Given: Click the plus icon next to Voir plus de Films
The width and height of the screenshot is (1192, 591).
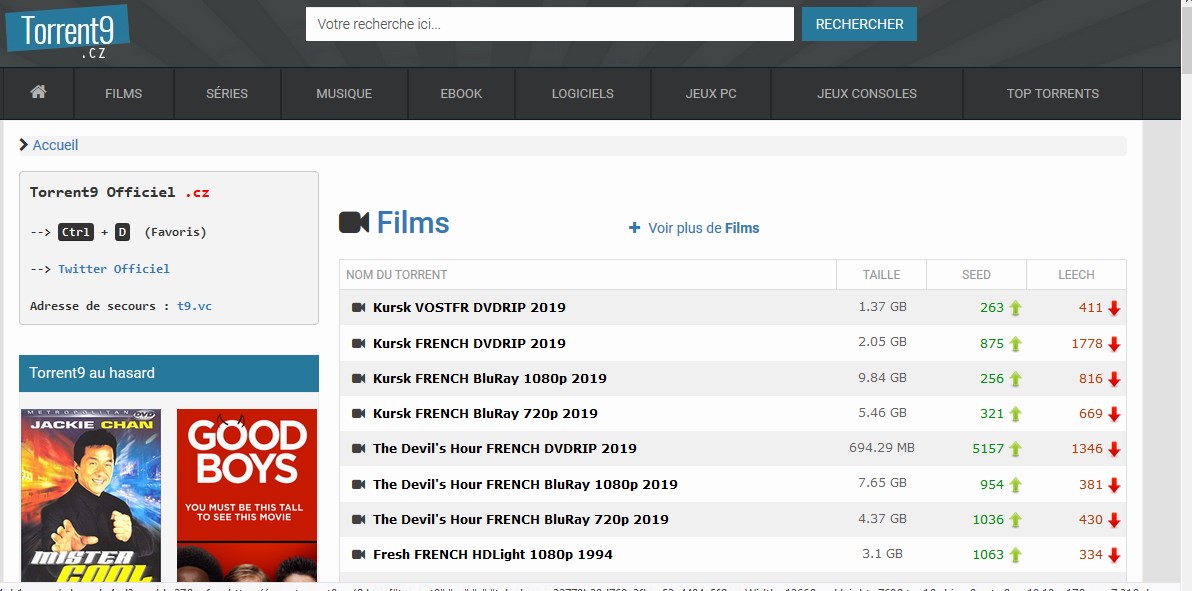Looking at the screenshot, I should click(634, 227).
